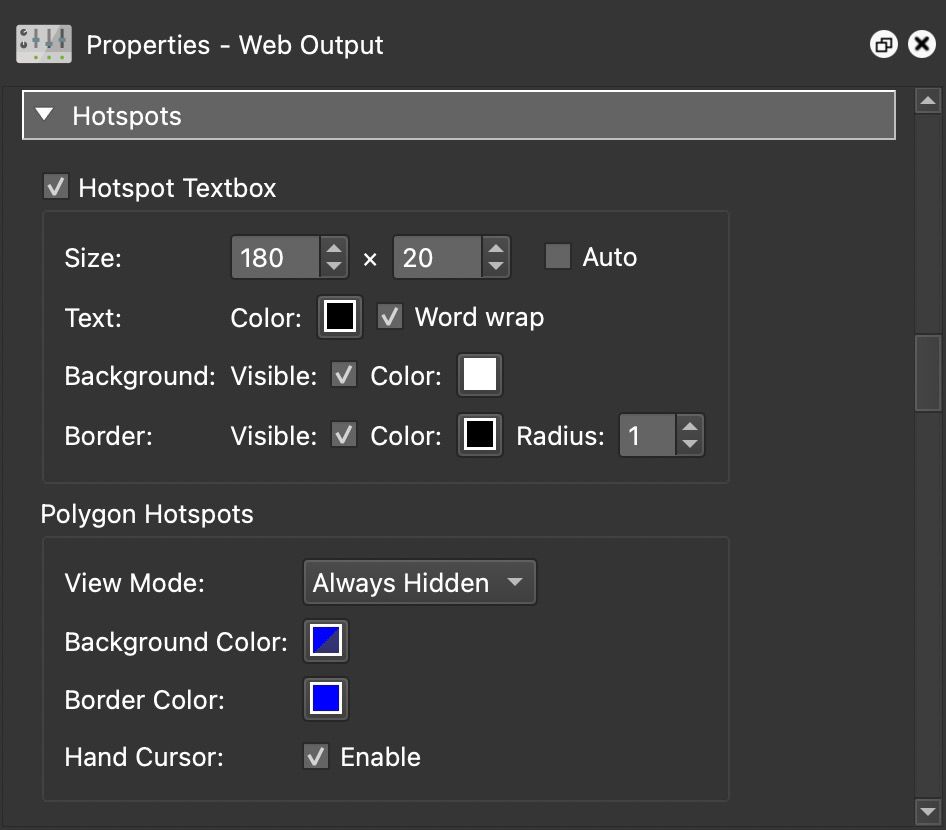Increase the textbox width using its up stepper
Image resolution: width=946 pixels, height=830 pixels.
pos(334,248)
